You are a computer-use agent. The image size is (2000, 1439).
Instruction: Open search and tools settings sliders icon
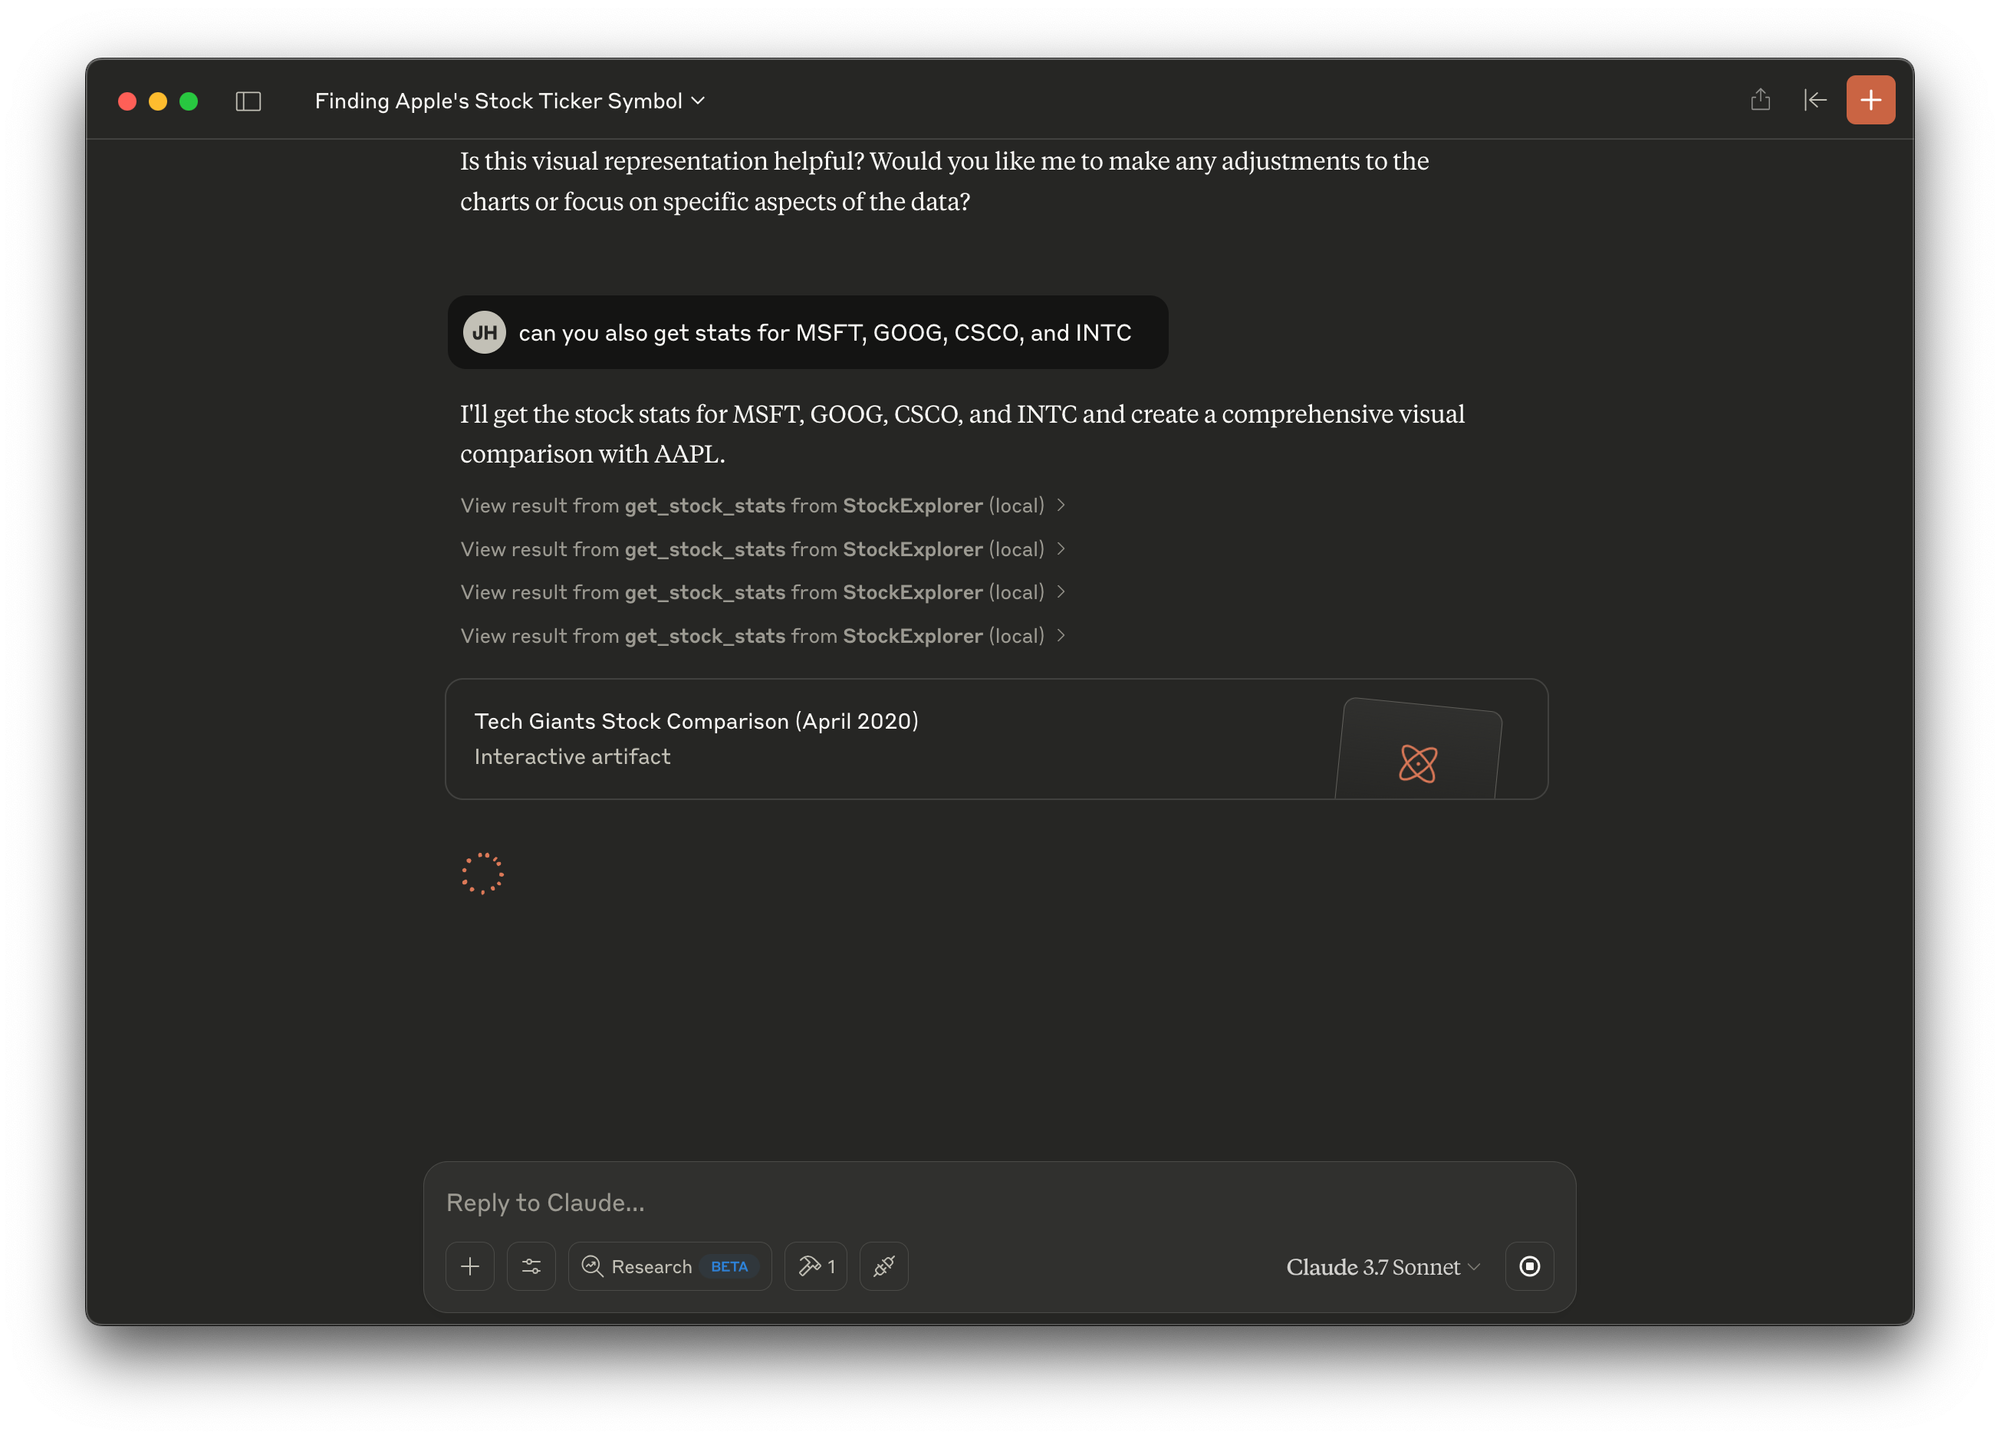(531, 1266)
